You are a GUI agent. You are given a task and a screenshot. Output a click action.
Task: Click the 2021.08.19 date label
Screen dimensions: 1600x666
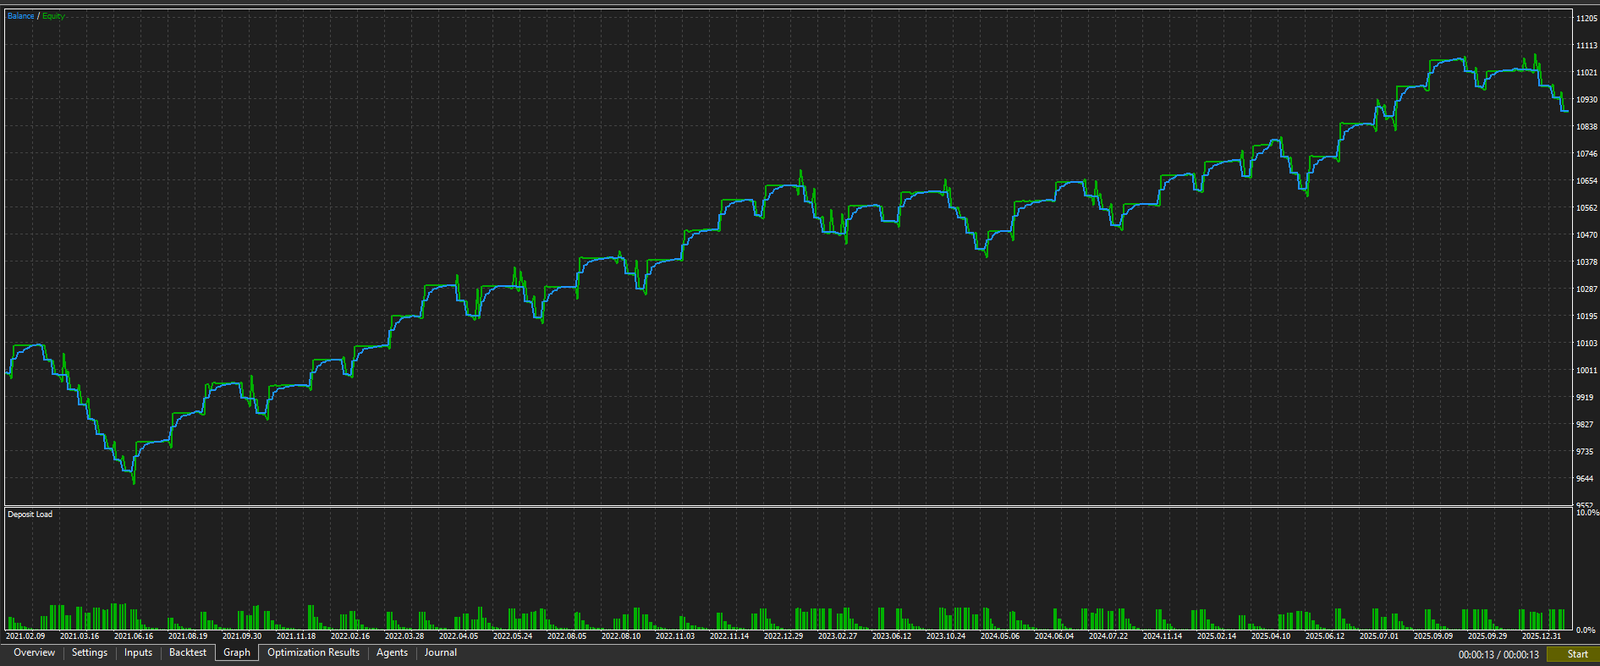pos(187,636)
